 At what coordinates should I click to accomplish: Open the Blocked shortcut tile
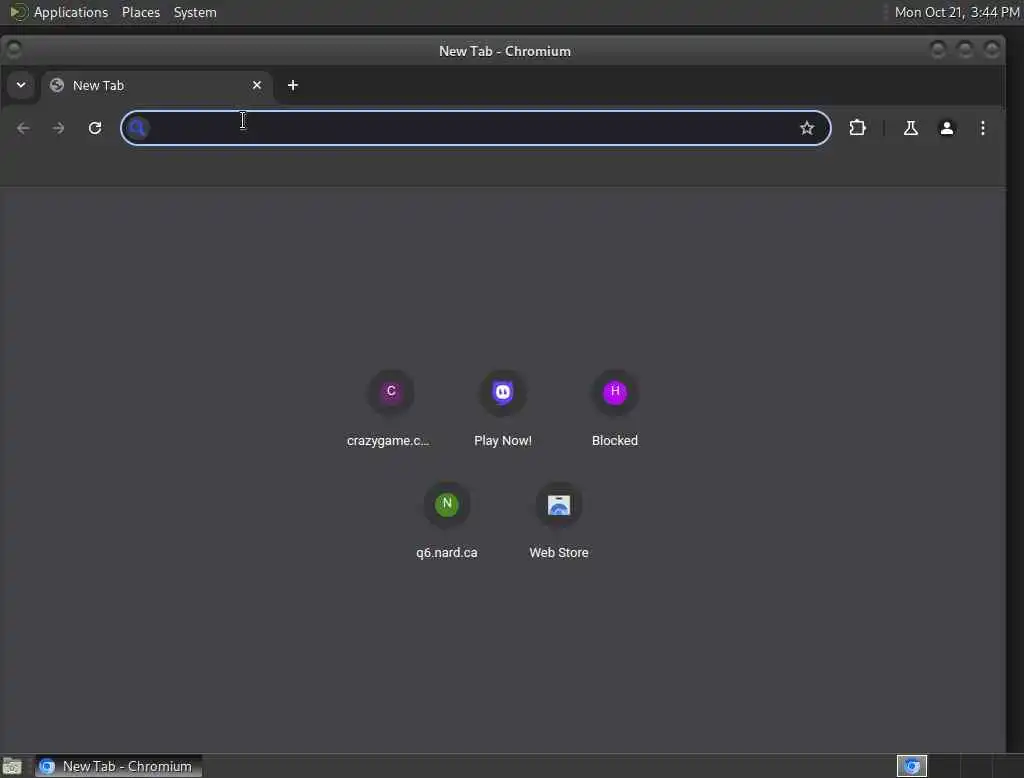(x=615, y=410)
